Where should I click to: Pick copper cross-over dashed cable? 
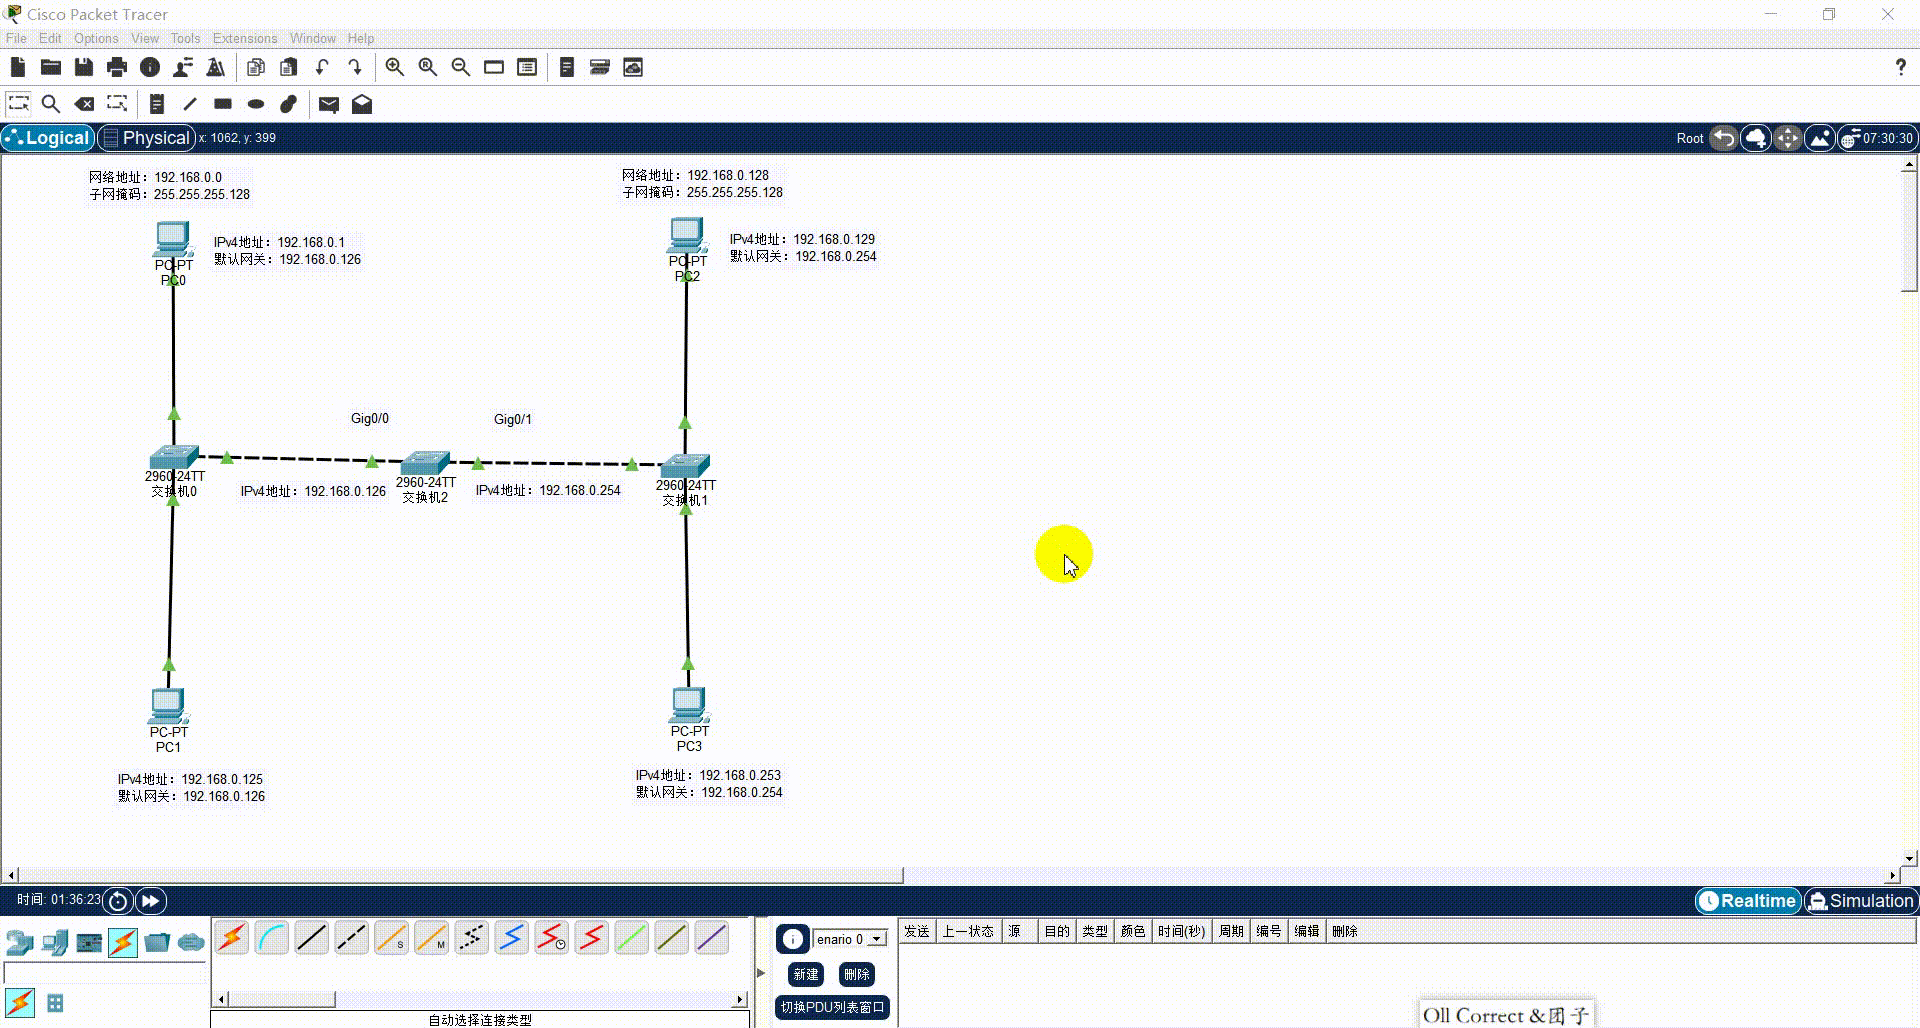coord(352,938)
